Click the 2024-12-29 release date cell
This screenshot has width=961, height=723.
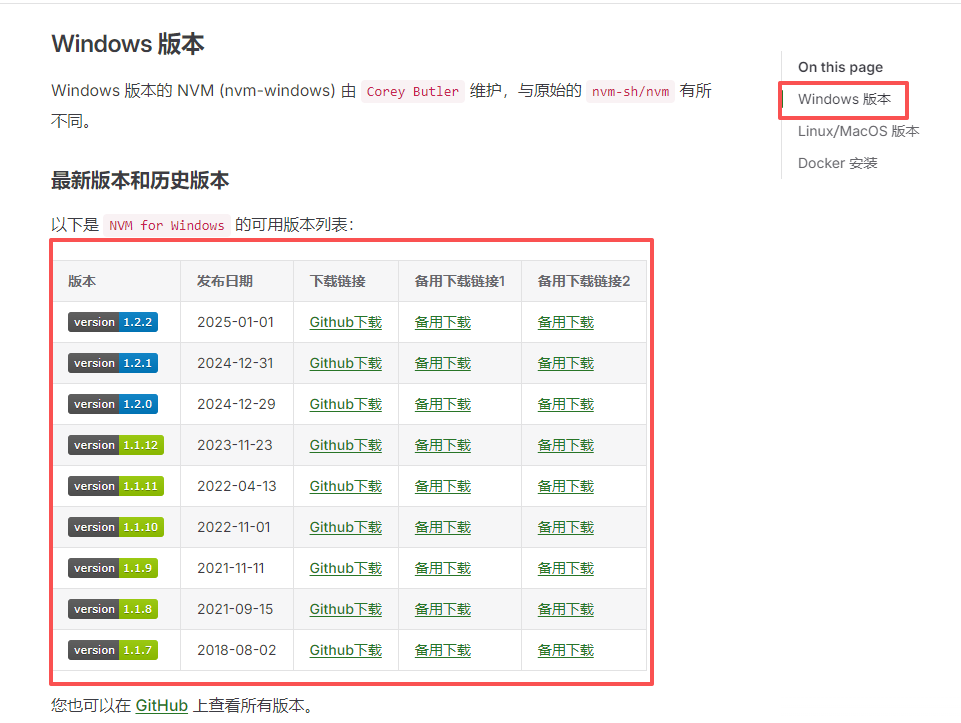(236, 404)
